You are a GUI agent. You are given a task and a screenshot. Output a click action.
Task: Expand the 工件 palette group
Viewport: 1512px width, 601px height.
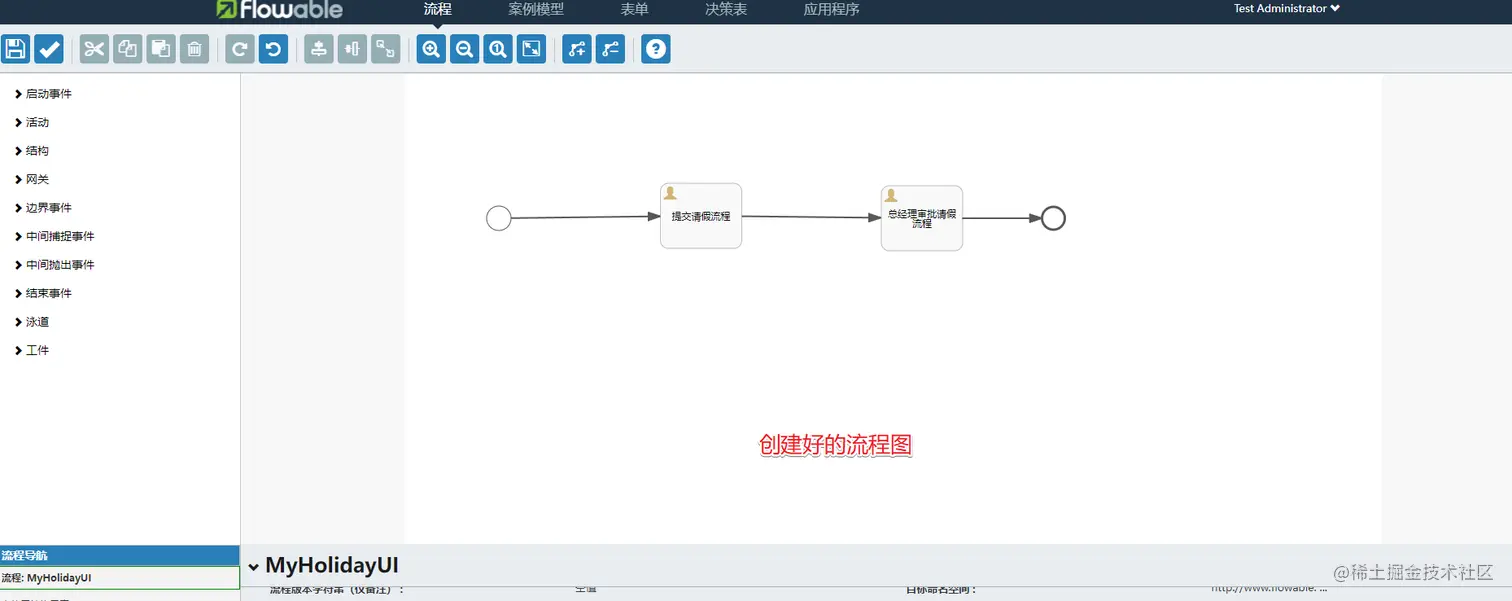point(32,350)
